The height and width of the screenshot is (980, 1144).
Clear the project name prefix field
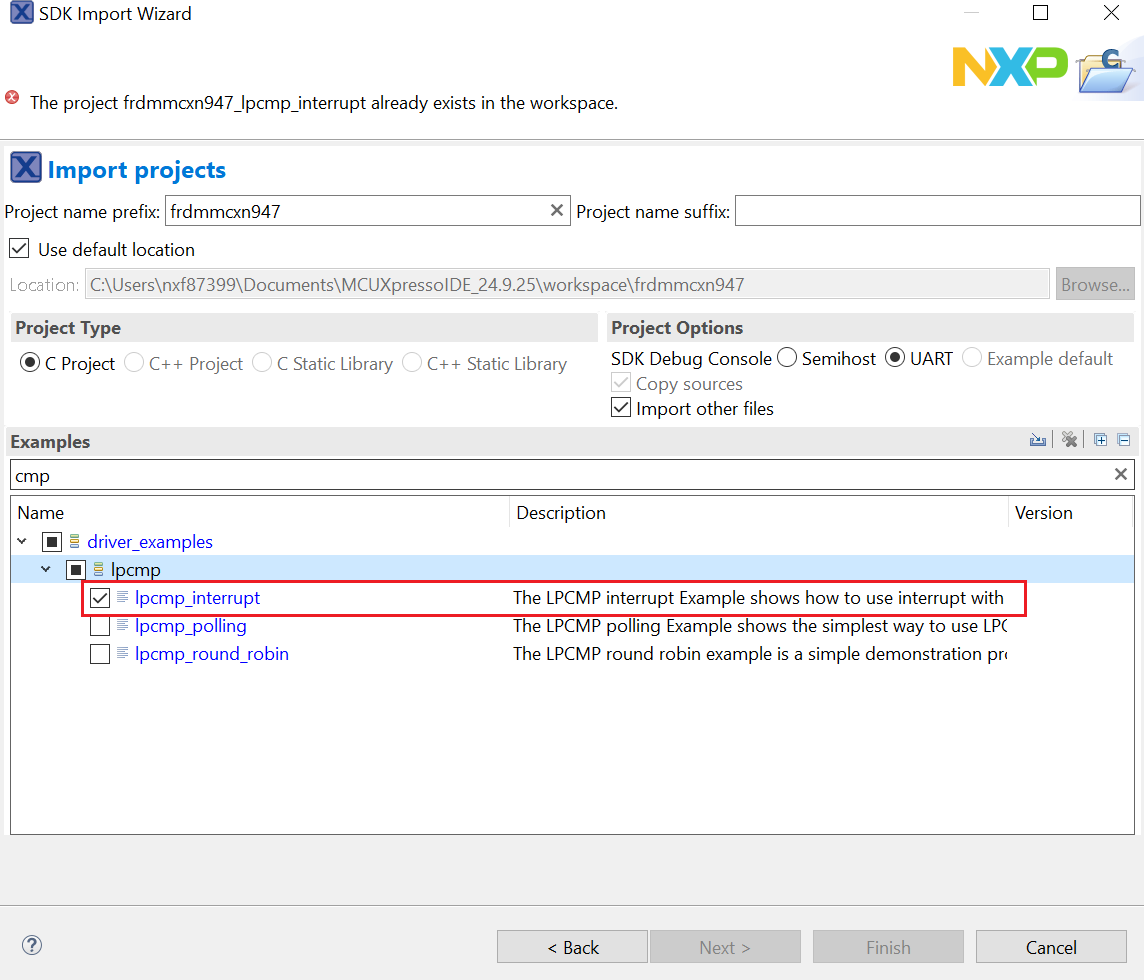point(556,210)
